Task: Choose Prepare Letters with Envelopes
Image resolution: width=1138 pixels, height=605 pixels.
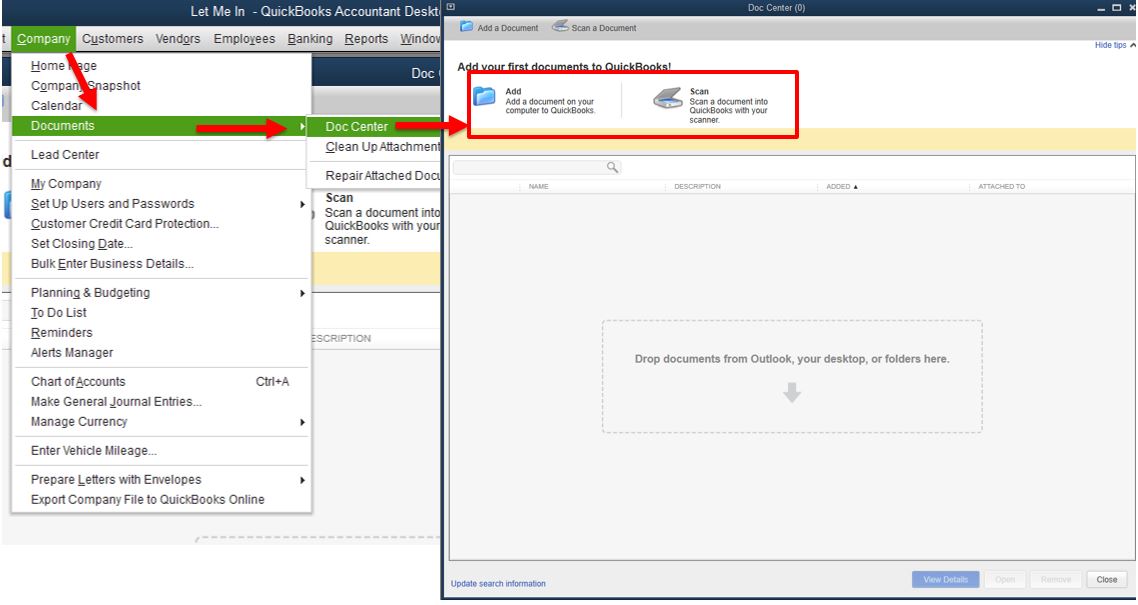Action: click(116, 480)
